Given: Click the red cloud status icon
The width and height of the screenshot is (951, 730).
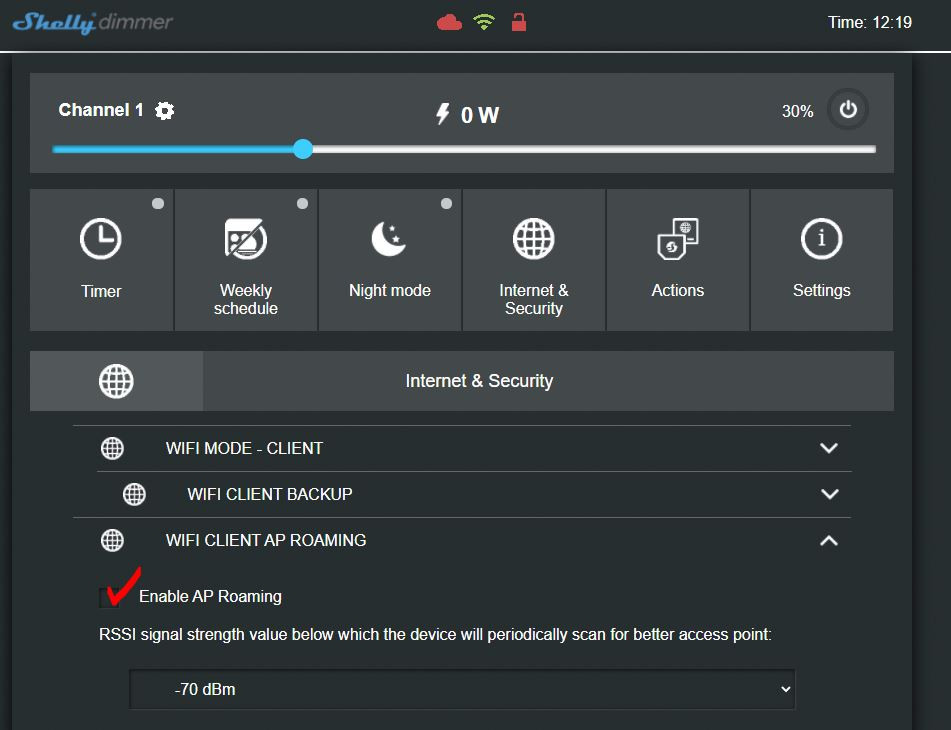Looking at the screenshot, I should coord(449,23).
